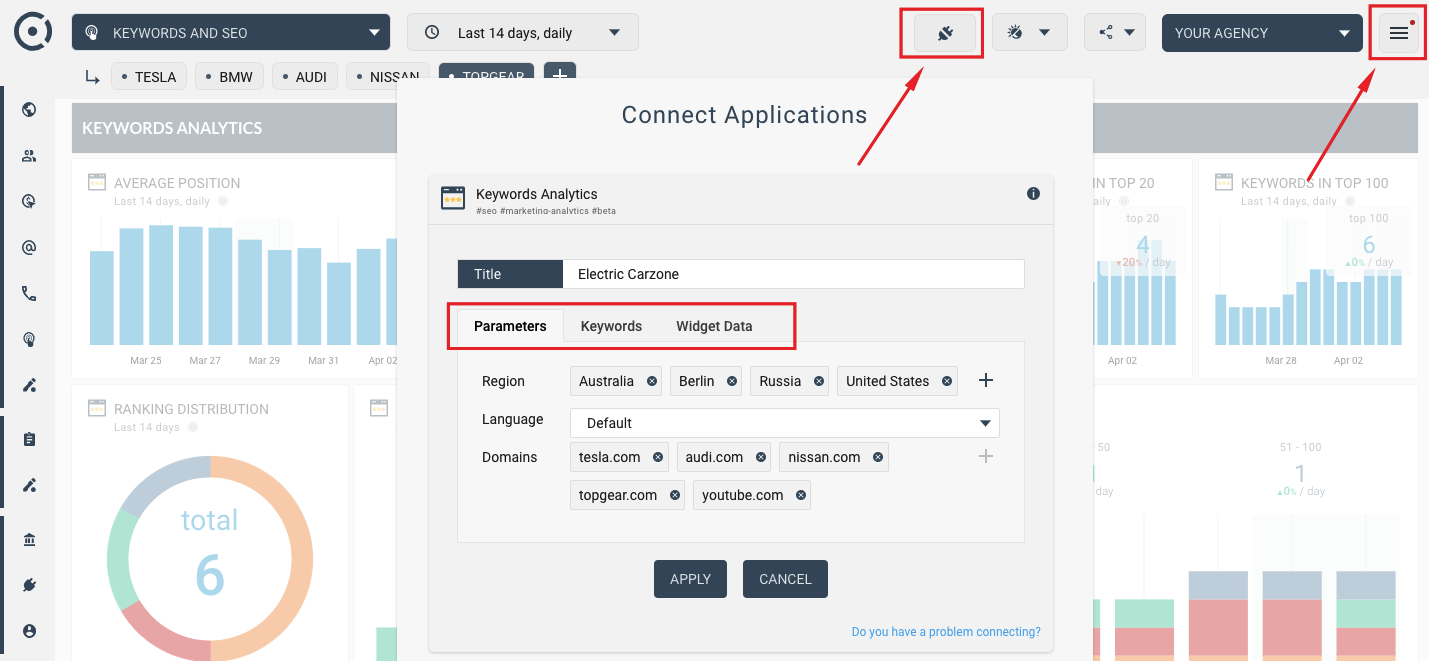Screen dimensions: 1429x661
Task: Select the NISSAN project tab
Action: [x=388, y=77]
